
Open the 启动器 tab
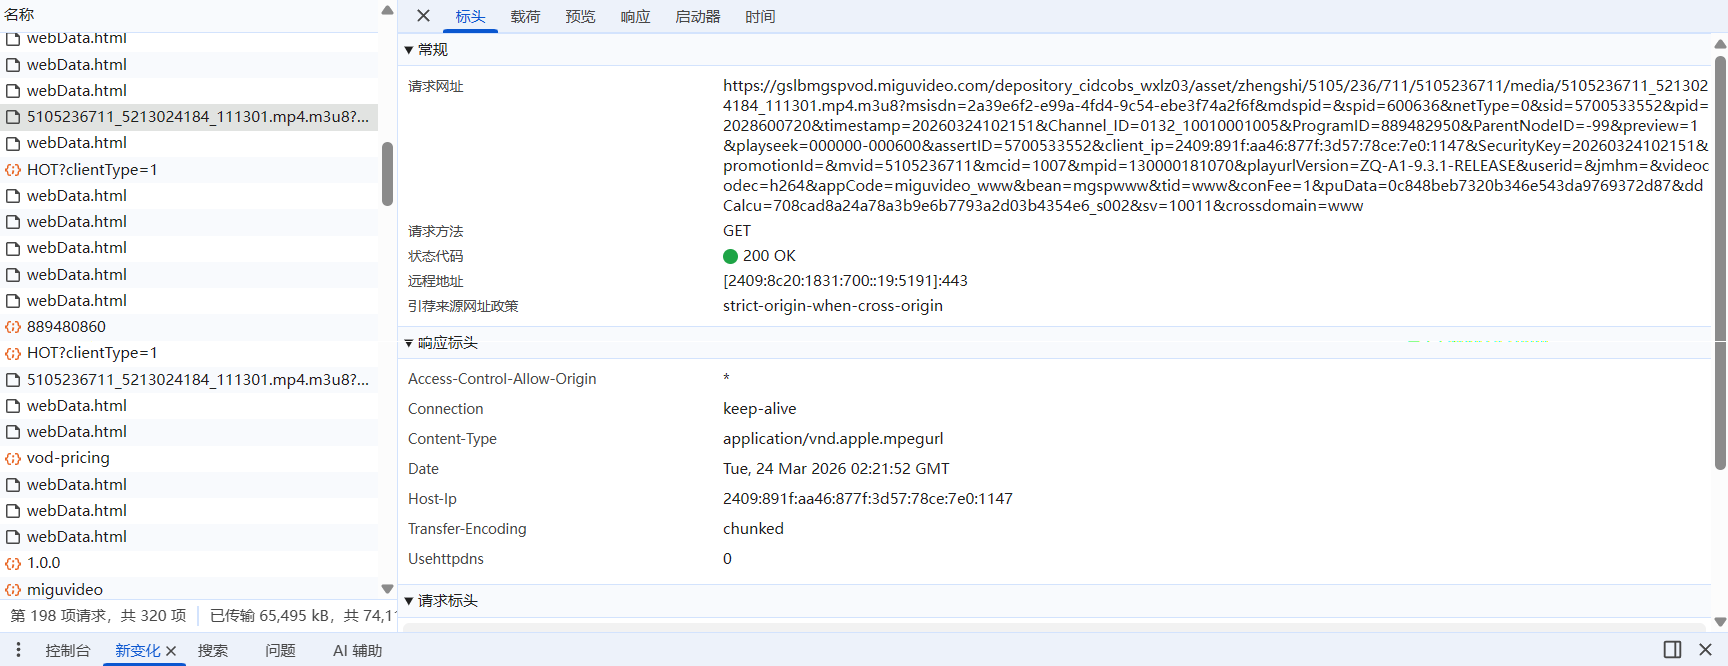pos(698,16)
